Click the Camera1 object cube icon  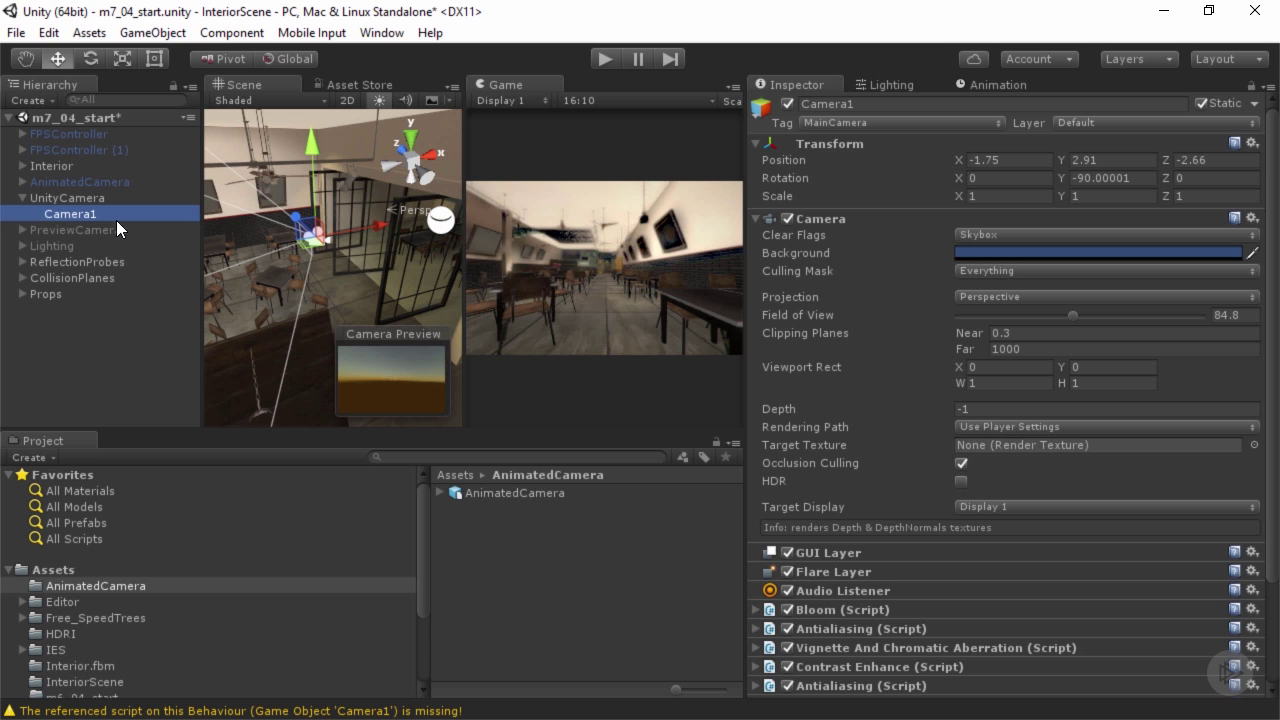pyautogui.click(x=762, y=107)
